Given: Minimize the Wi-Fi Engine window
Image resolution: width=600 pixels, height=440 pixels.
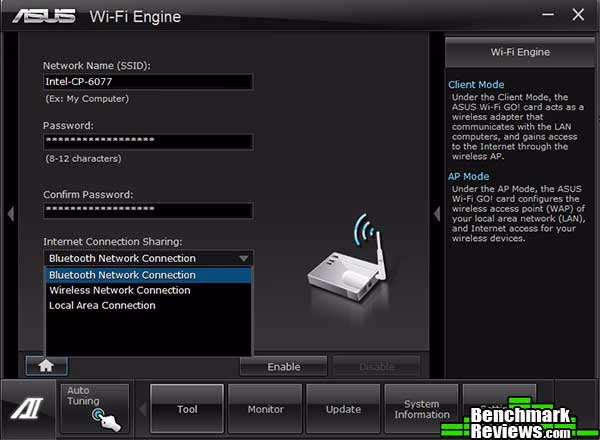Looking at the screenshot, I should pos(548,15).
